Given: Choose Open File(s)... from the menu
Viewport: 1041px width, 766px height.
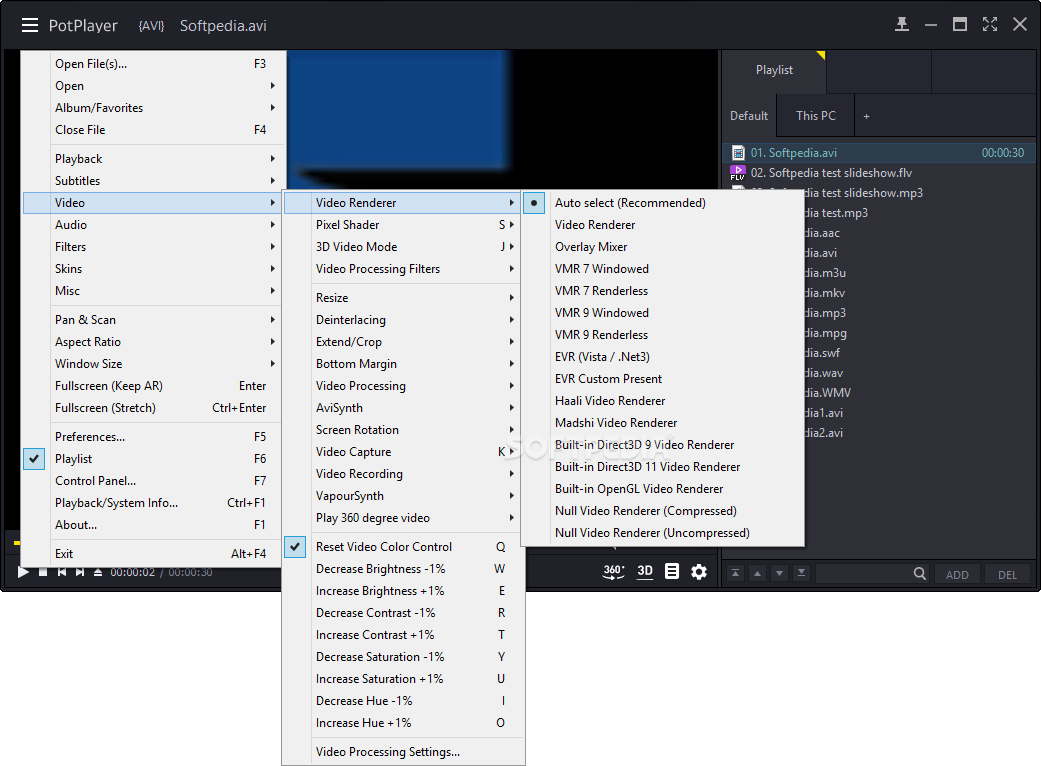Looking at the screenshot, I should pos(153,64).
